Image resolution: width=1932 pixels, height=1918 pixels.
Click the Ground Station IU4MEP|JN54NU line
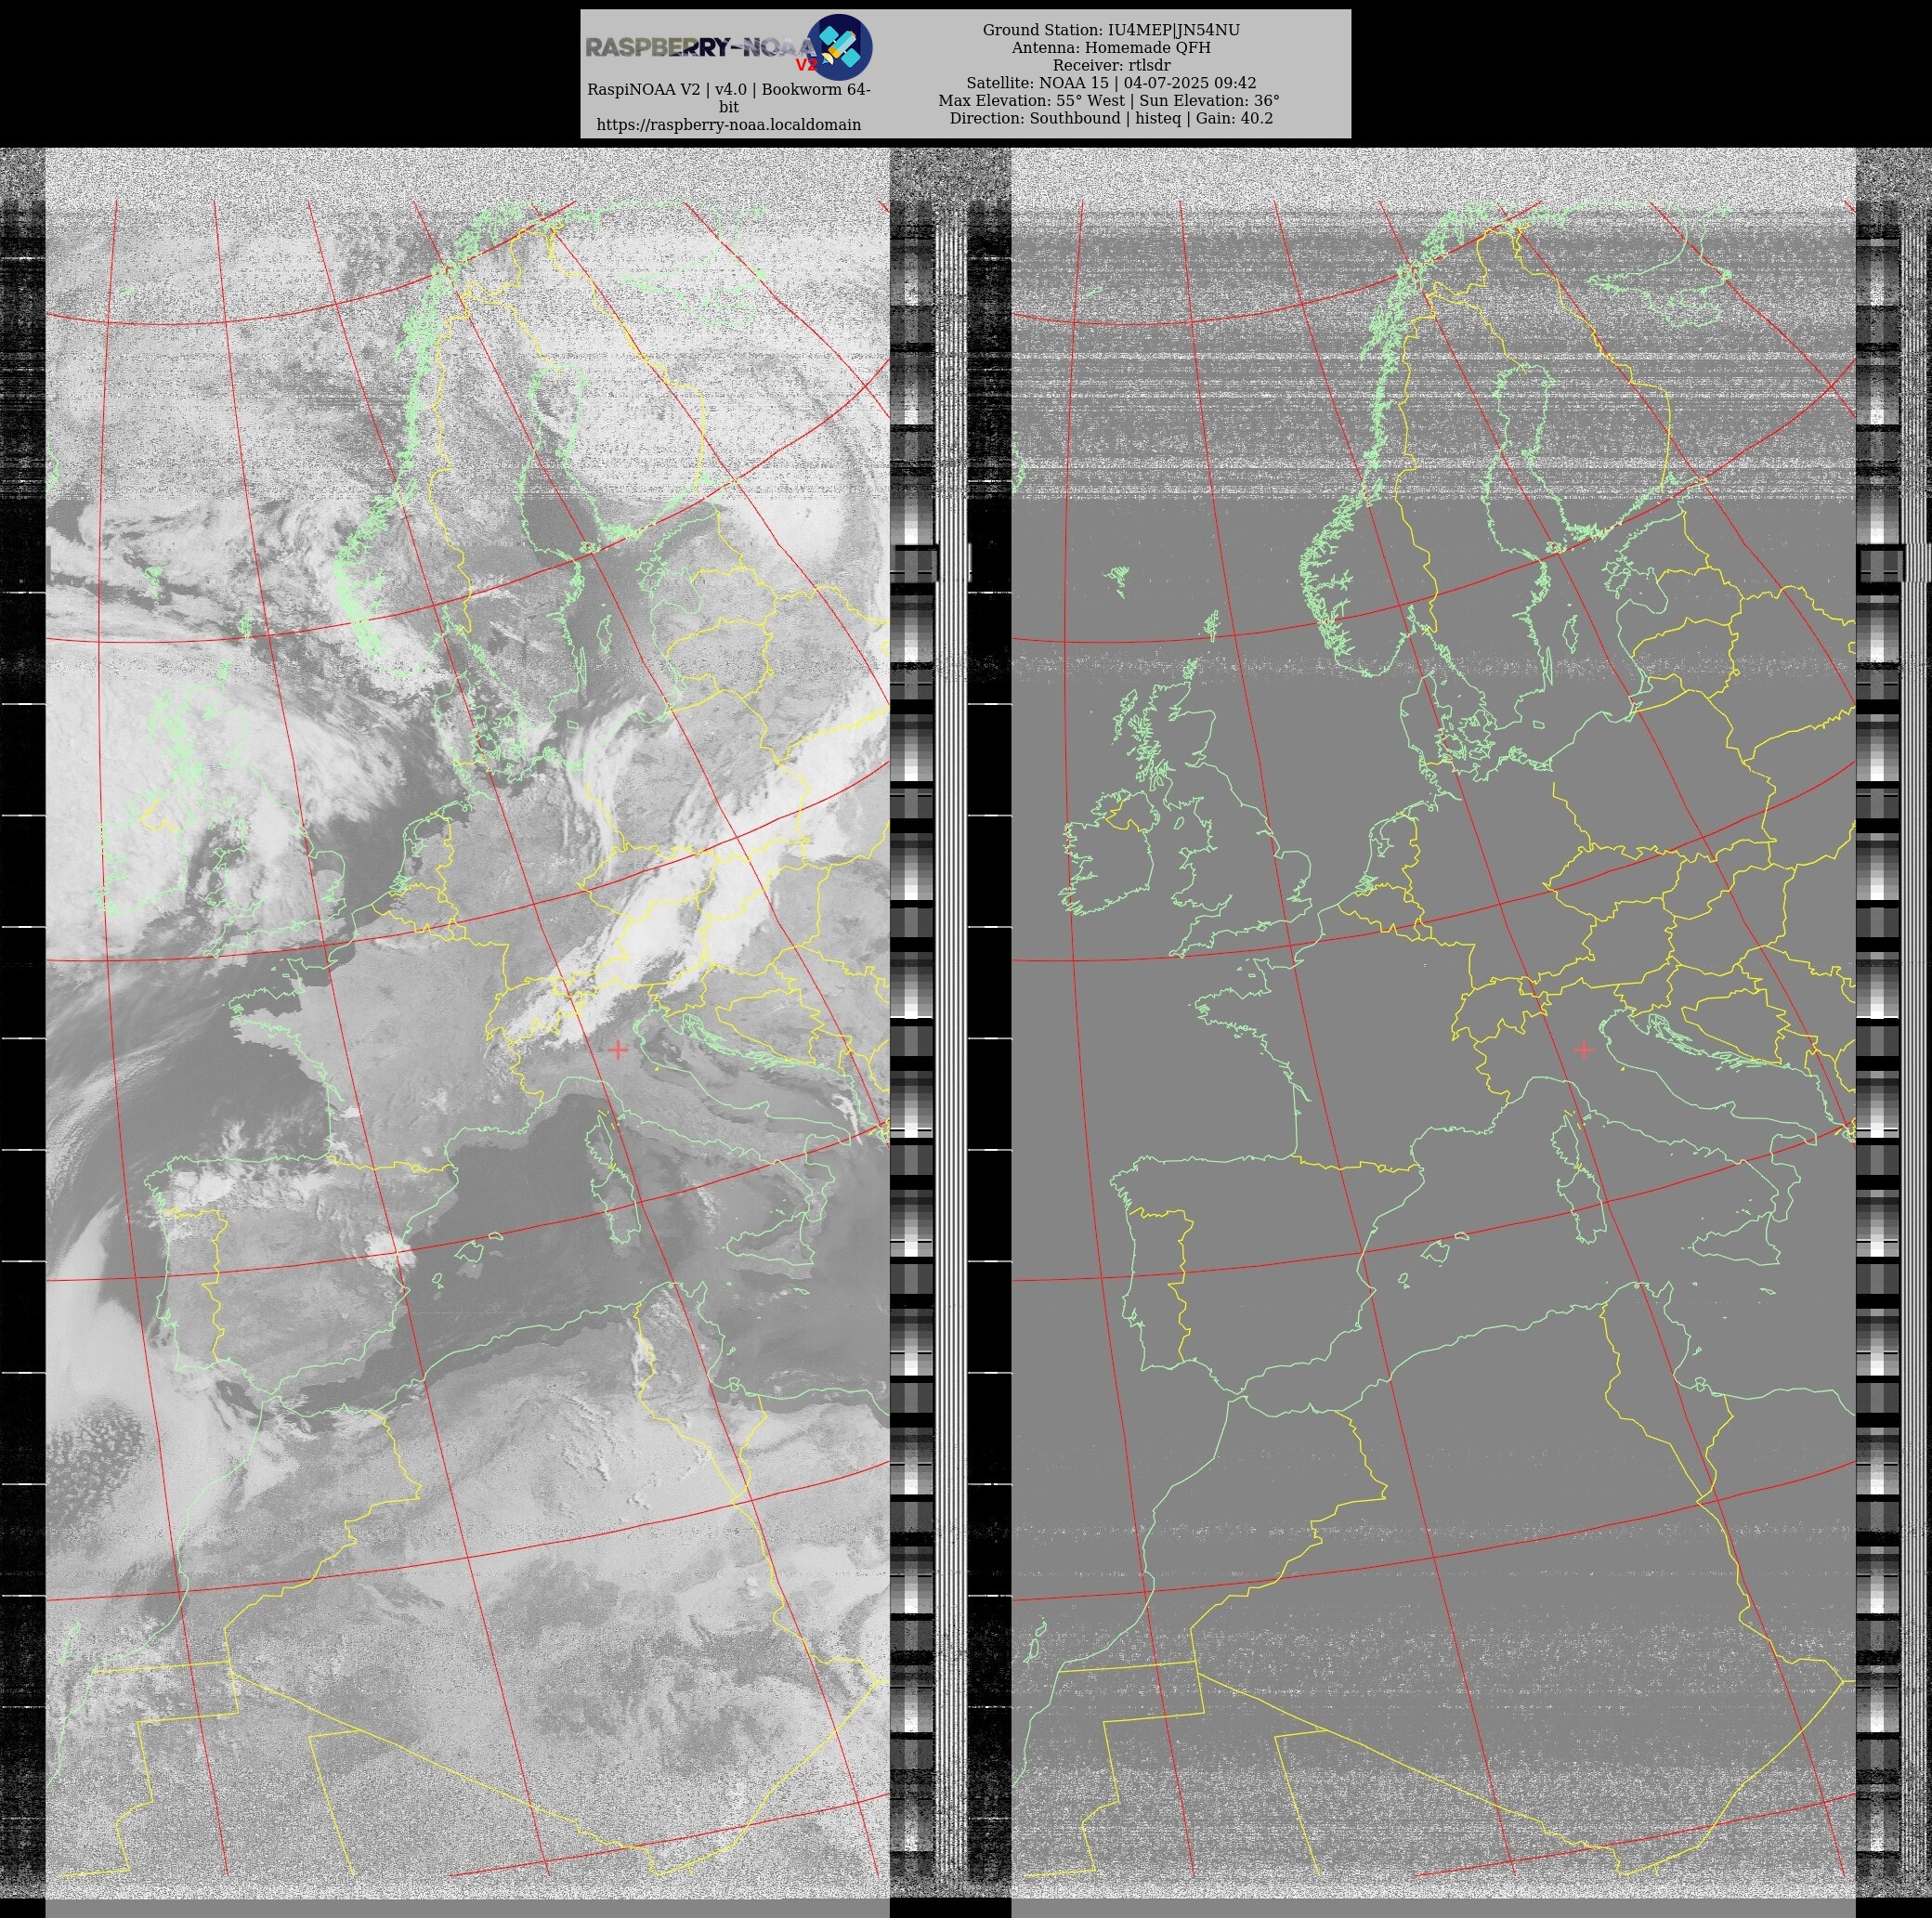click(x=1111, y=30)
